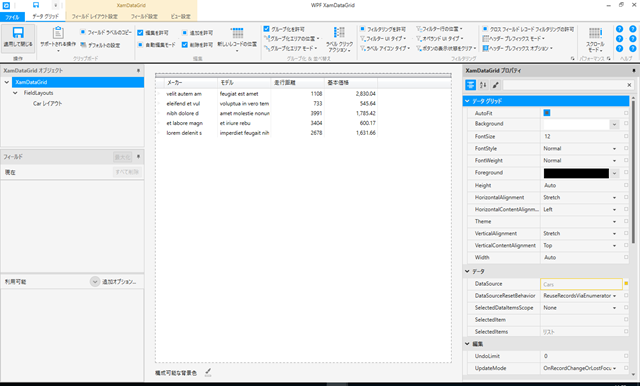Click the Foreground black color swatch
Viewport: 640px width, 386px height.
coord(576,173)
